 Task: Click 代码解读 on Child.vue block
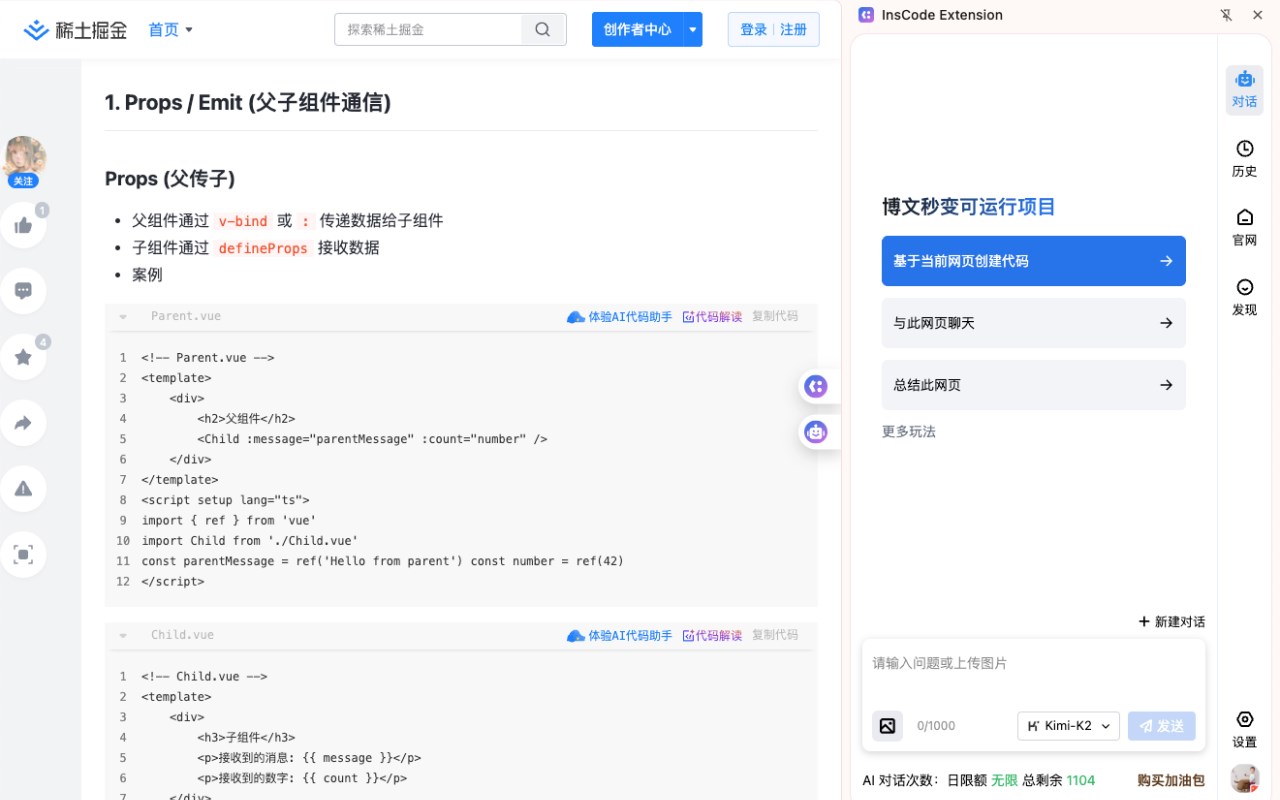[712, 636]
